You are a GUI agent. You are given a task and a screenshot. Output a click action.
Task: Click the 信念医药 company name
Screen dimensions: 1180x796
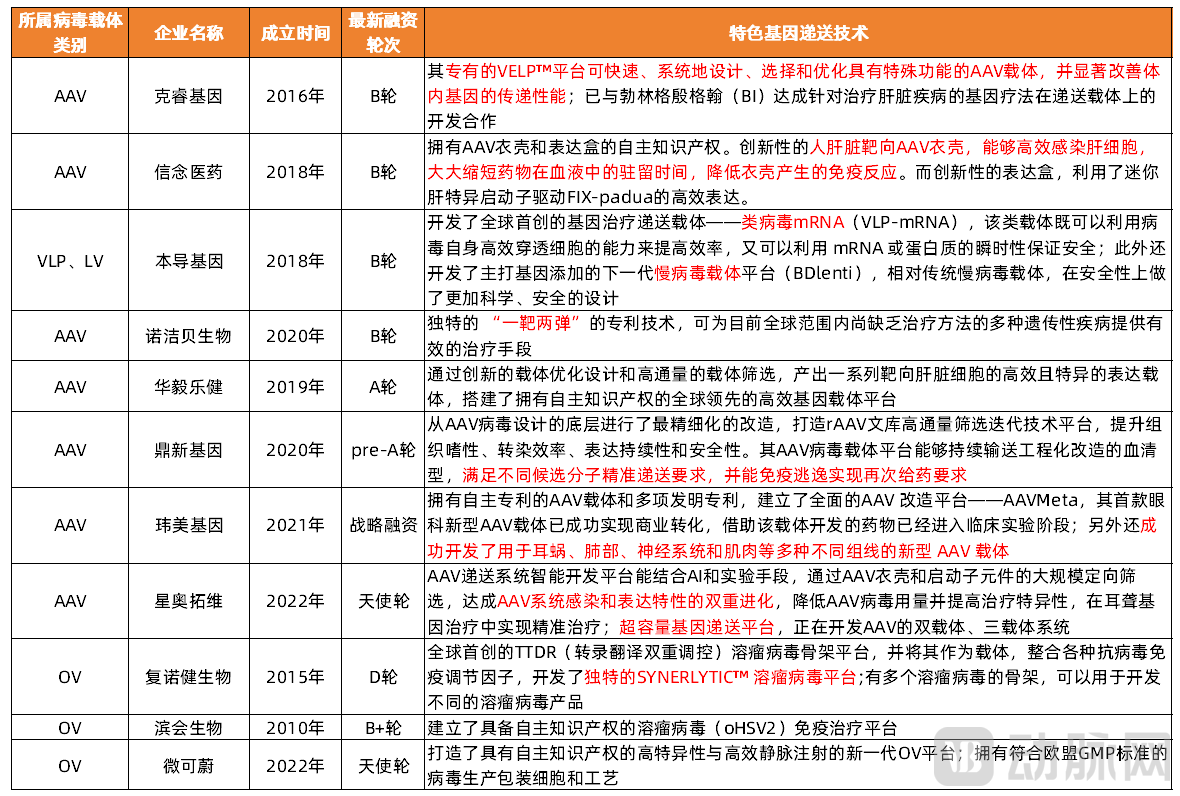[189, 172]
